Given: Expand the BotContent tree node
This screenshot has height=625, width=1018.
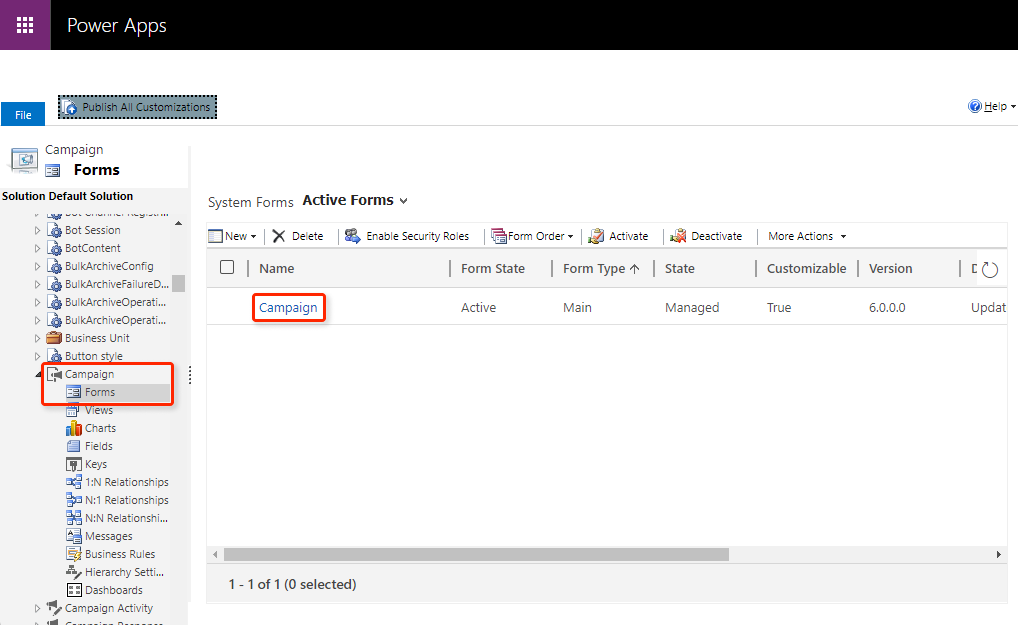Looking at the screenshot, I should (x=37, y=249).
